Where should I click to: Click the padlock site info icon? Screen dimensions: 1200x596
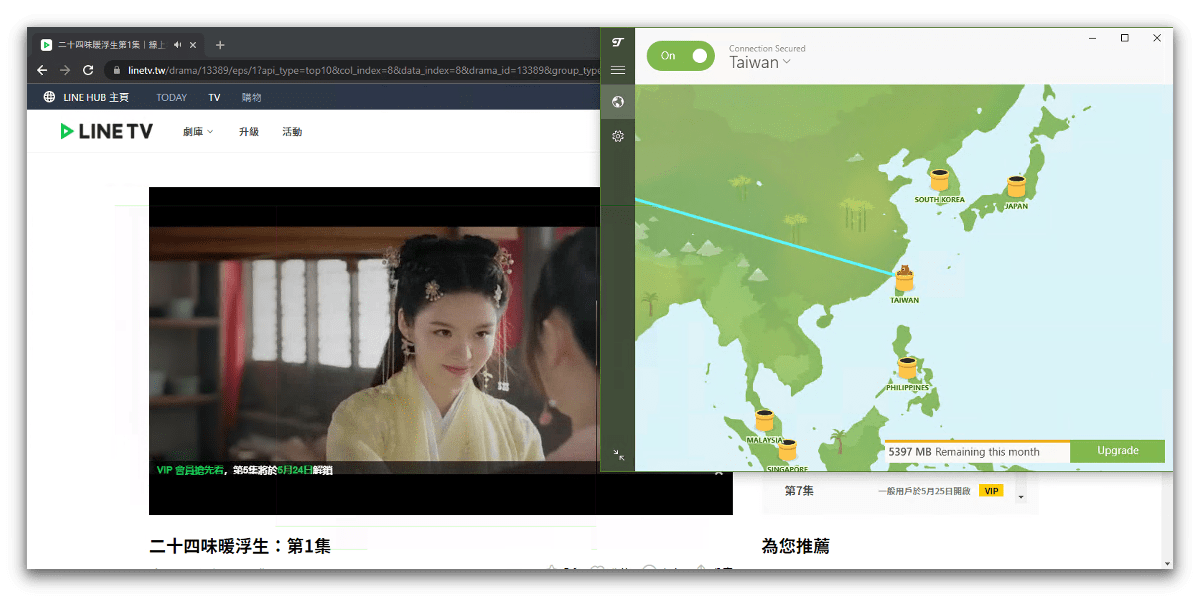click(117, 70)
